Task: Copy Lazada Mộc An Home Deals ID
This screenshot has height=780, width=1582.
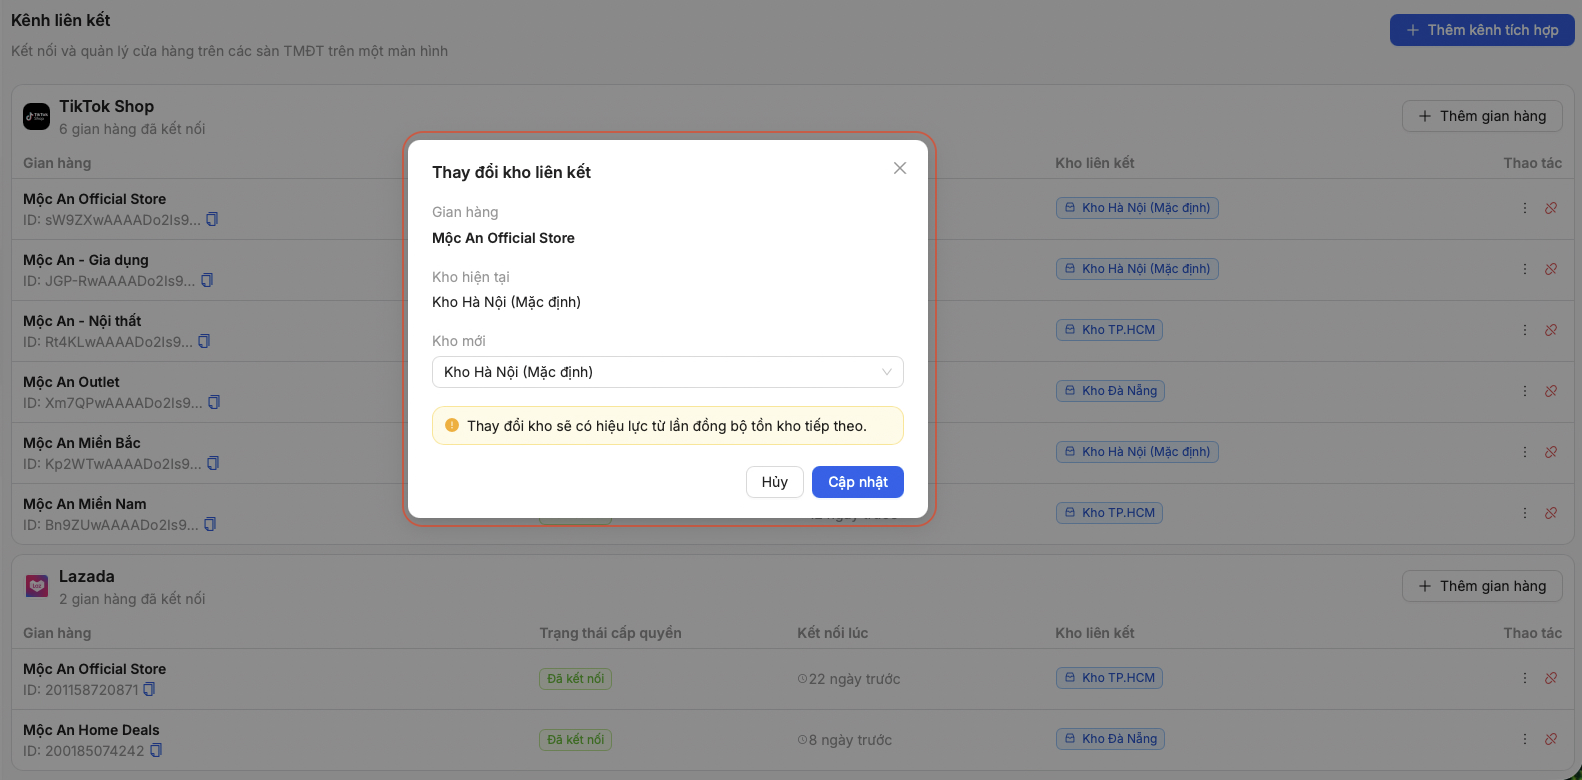Action: point(156,750)
